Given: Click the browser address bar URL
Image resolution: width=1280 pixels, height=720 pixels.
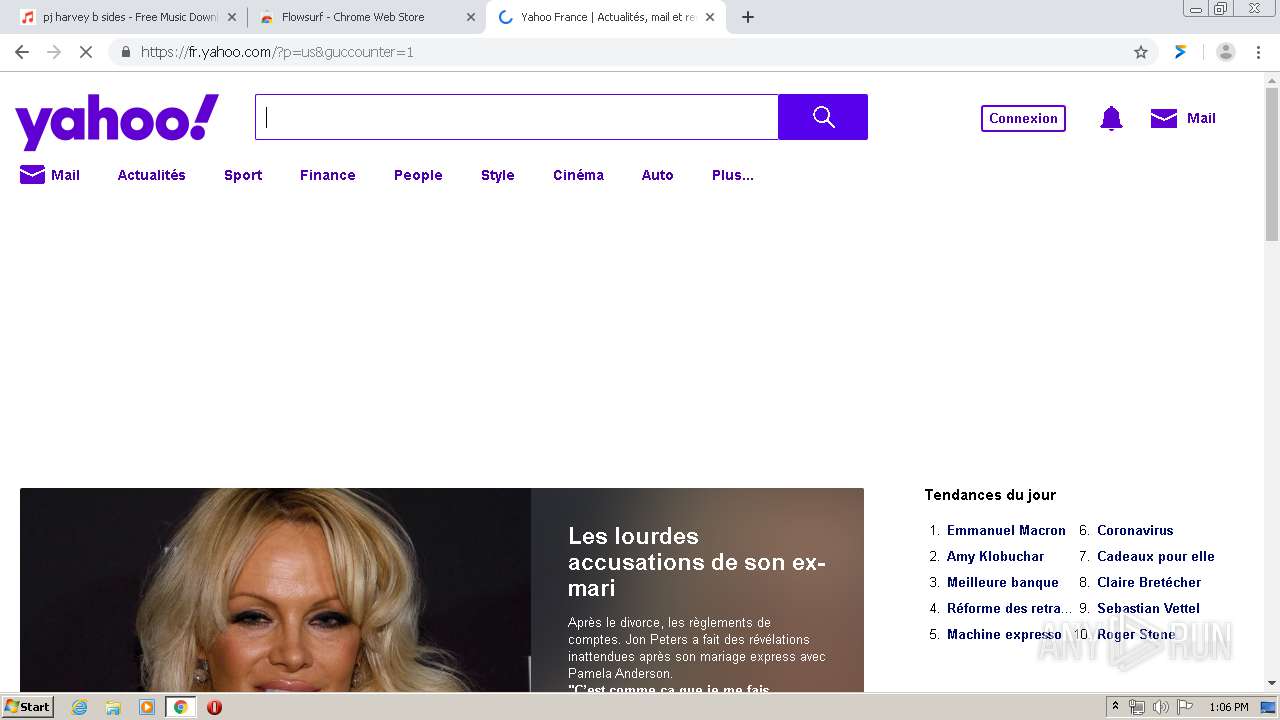Looking at the screenshot, I should point(277,52).
